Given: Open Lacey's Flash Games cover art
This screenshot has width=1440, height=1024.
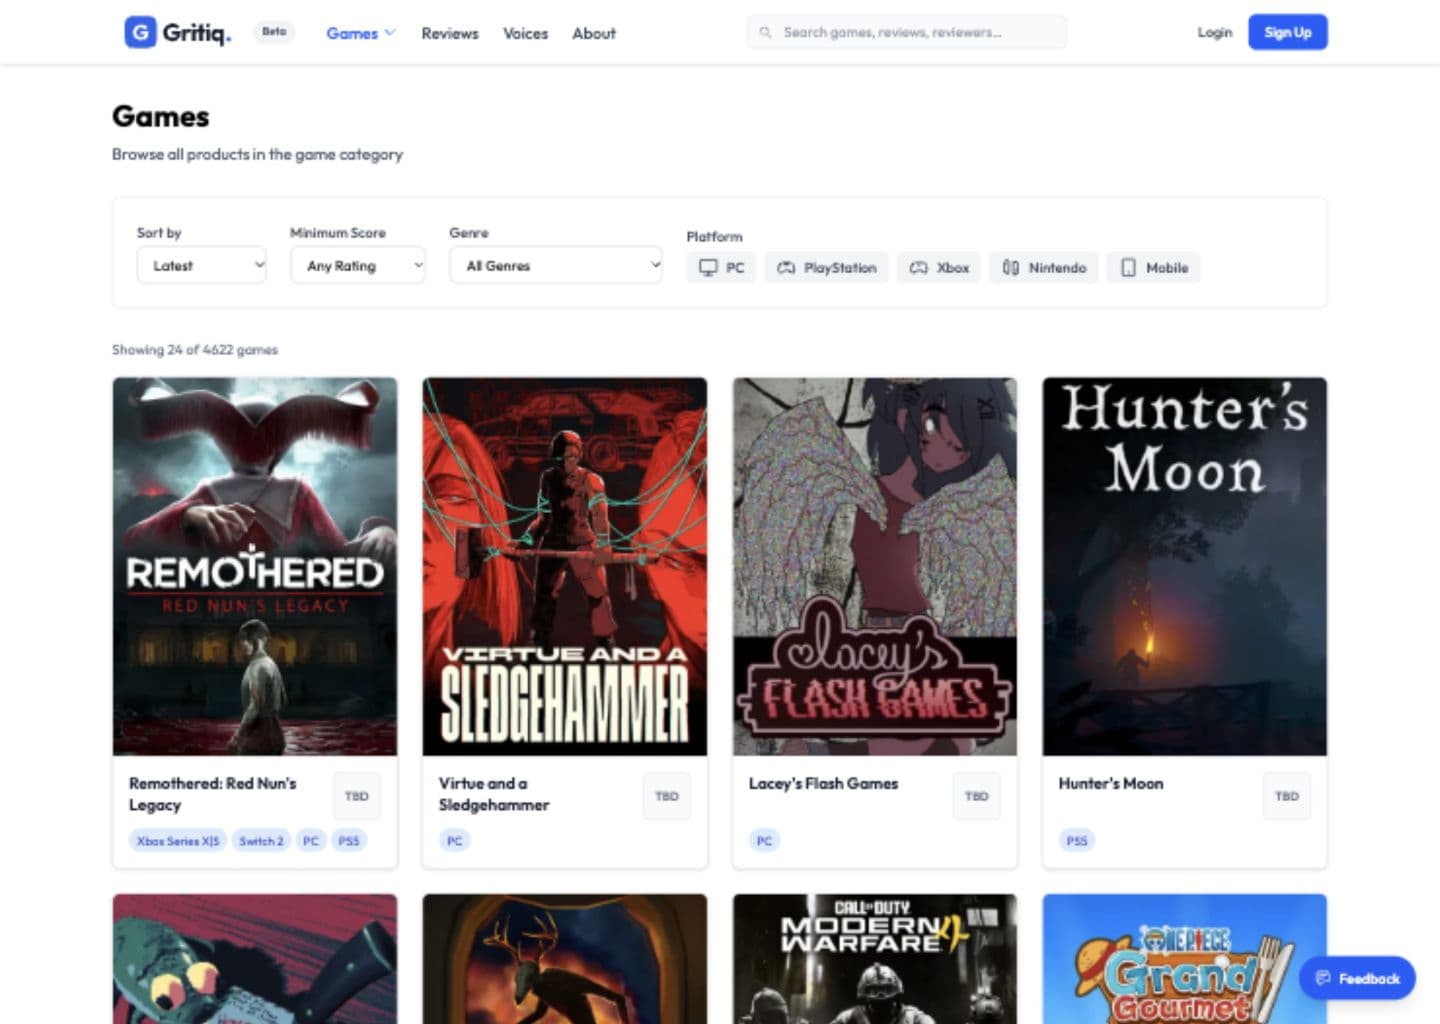Looking at the screenshot, I should pyautogui.click(x=875, y=566).
